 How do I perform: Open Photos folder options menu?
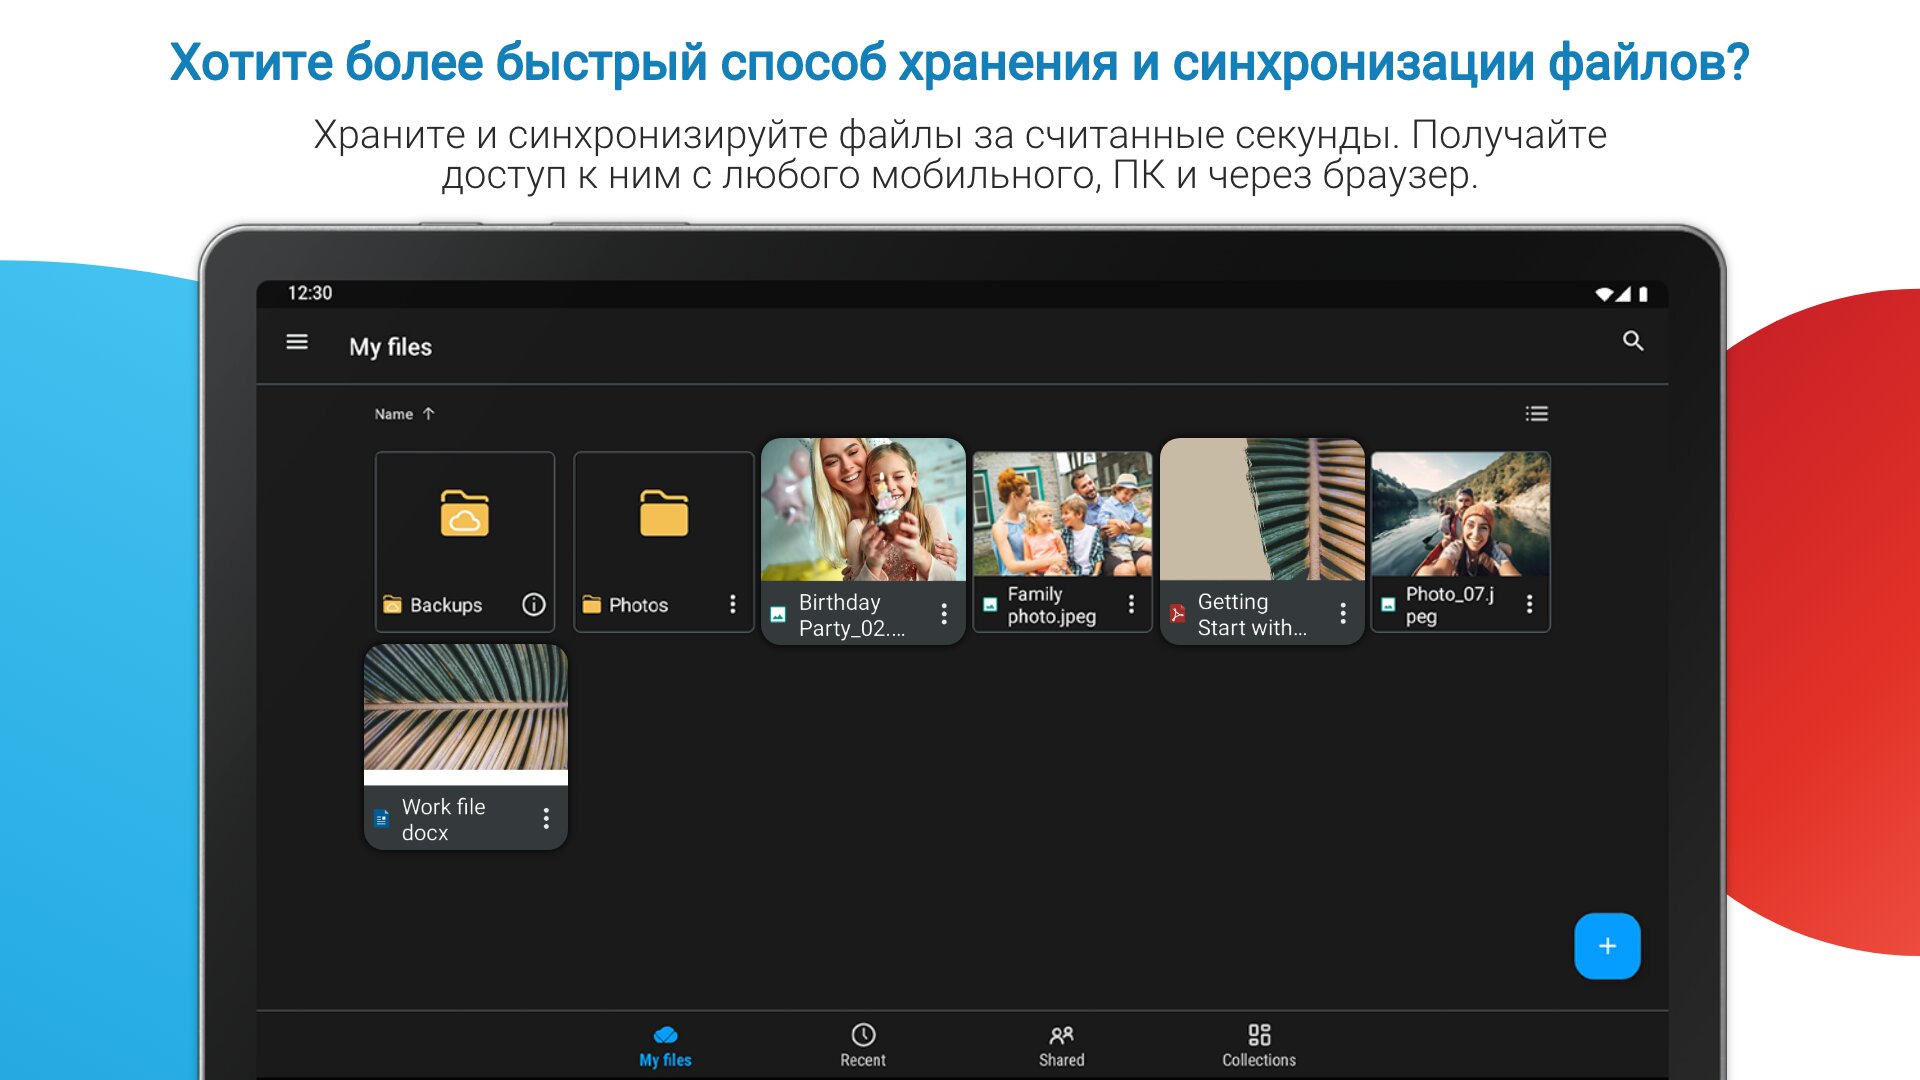pyautogui.click(x=733, y=605)
